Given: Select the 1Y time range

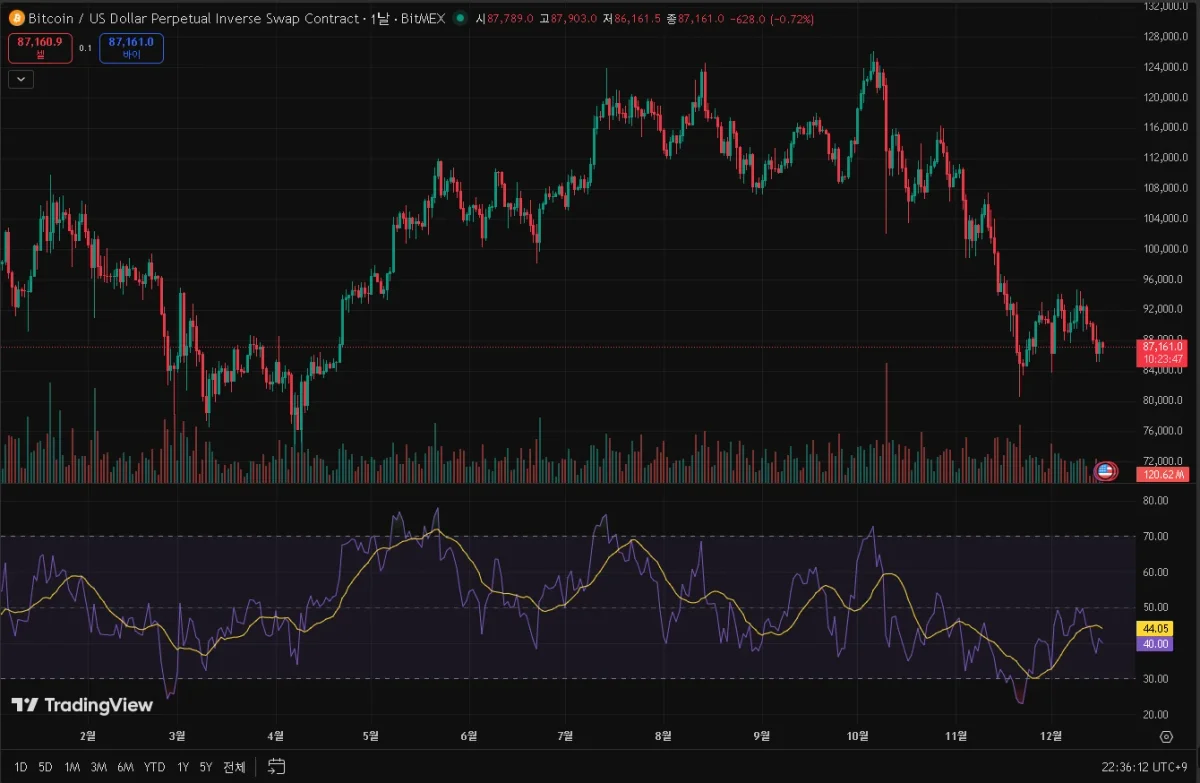Looking at the screenshot, I should click(183, 767).
